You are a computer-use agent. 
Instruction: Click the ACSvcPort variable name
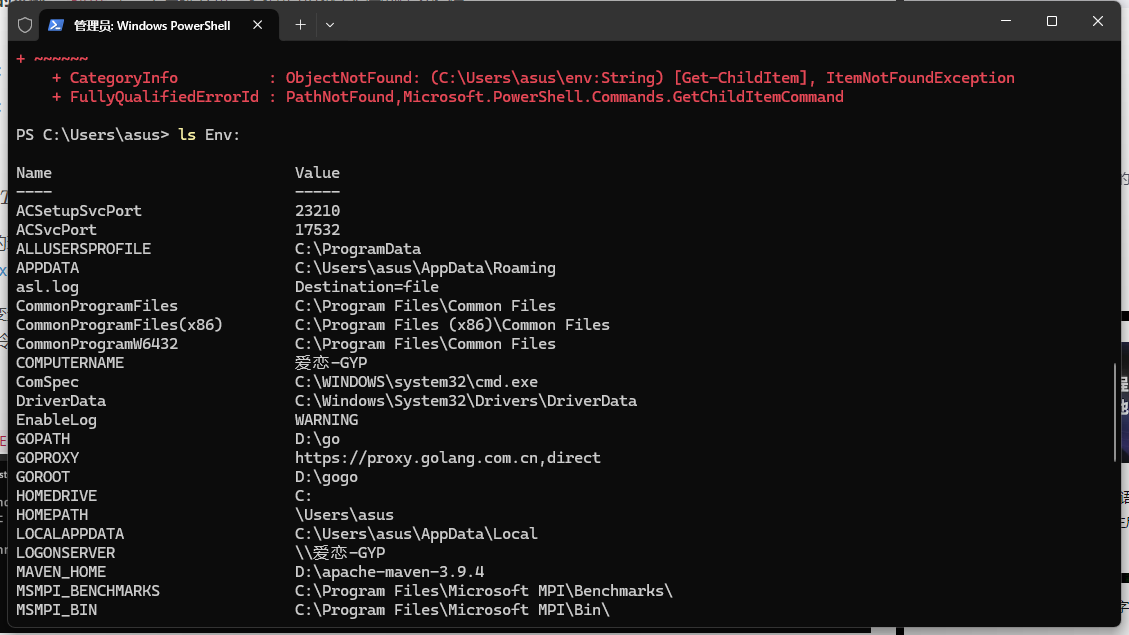(56, 230)
